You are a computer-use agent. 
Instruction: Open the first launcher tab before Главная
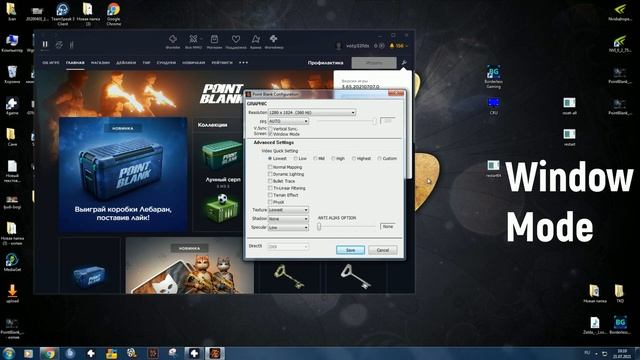point(51,63)
